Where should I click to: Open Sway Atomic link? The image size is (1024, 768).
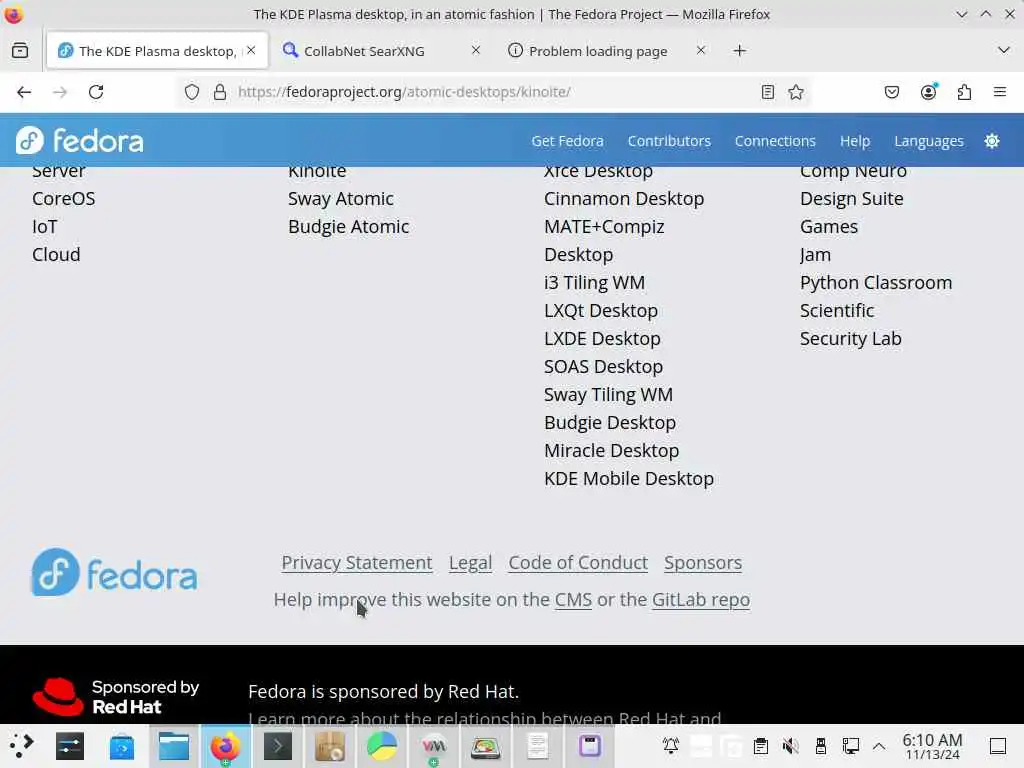click(341, 199)
